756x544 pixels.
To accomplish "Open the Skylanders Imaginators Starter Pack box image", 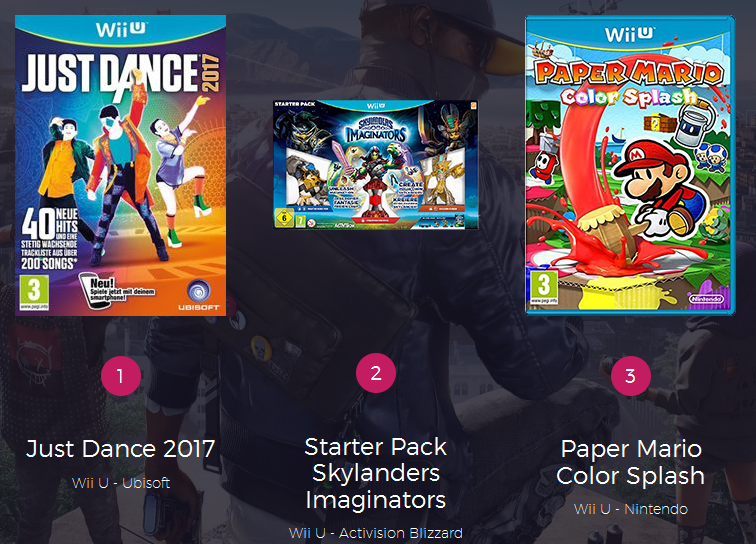I will 376,164.
